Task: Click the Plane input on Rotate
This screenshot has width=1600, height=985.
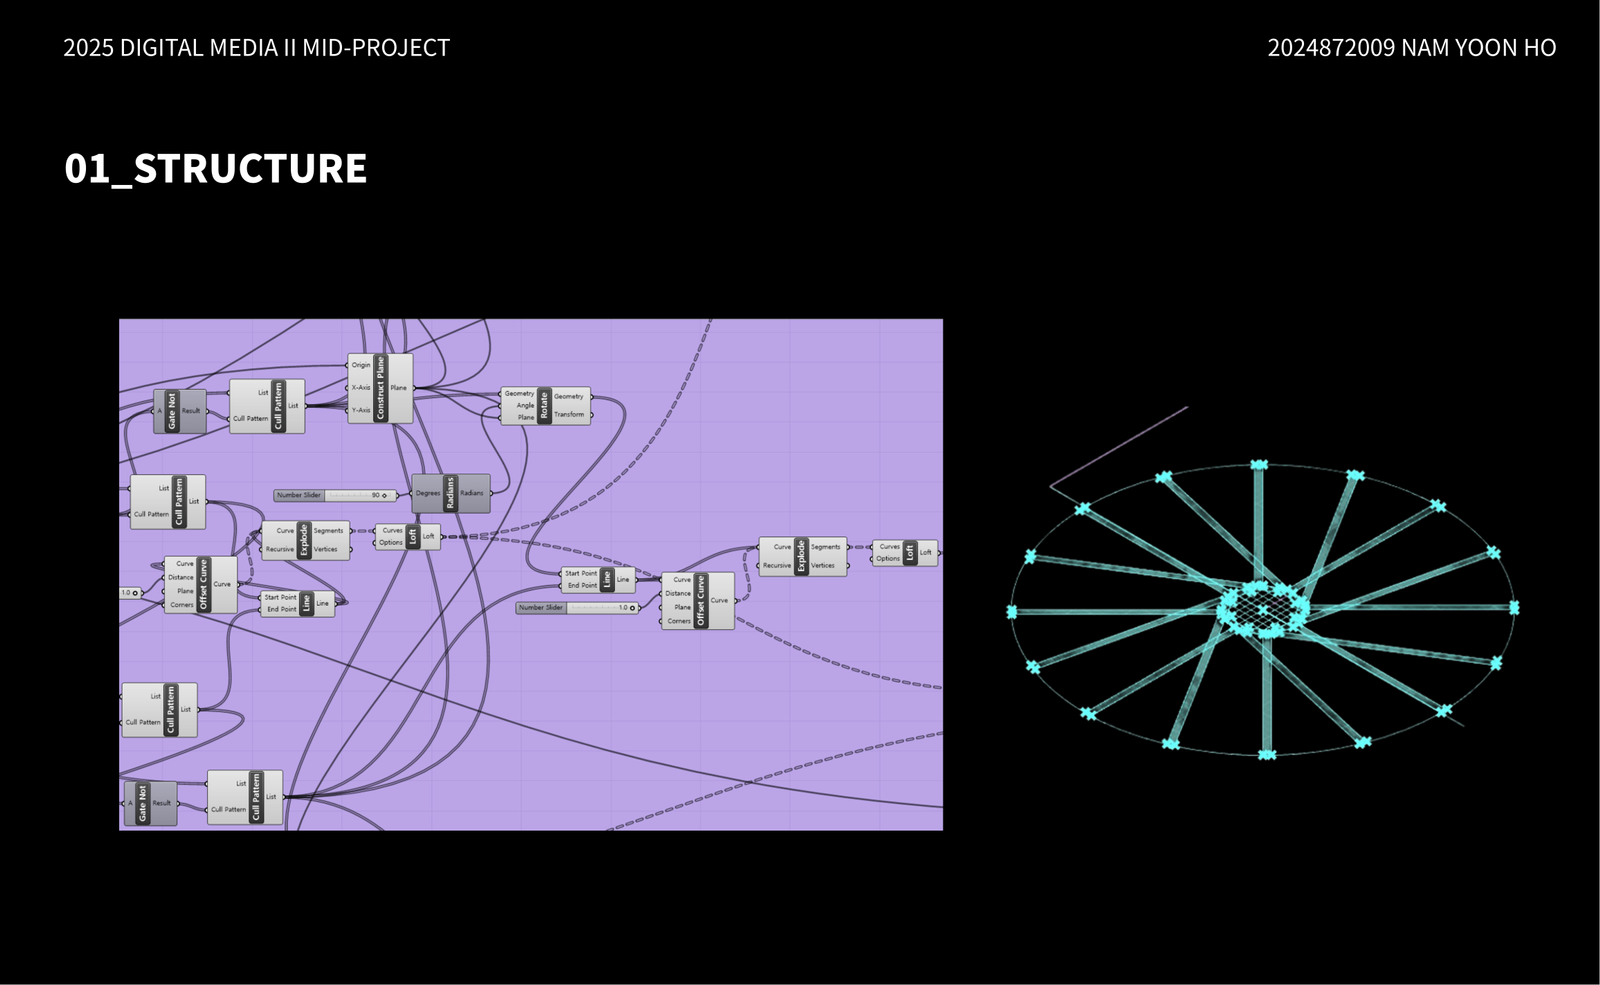Action: tap(525, 417)
